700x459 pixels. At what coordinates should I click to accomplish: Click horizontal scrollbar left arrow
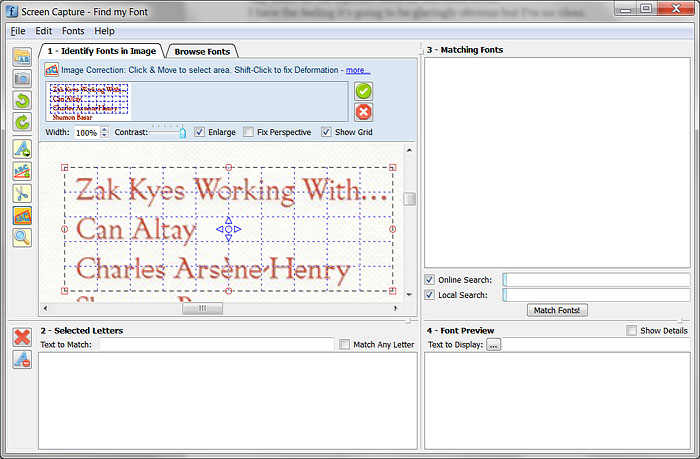coord(45,308)
